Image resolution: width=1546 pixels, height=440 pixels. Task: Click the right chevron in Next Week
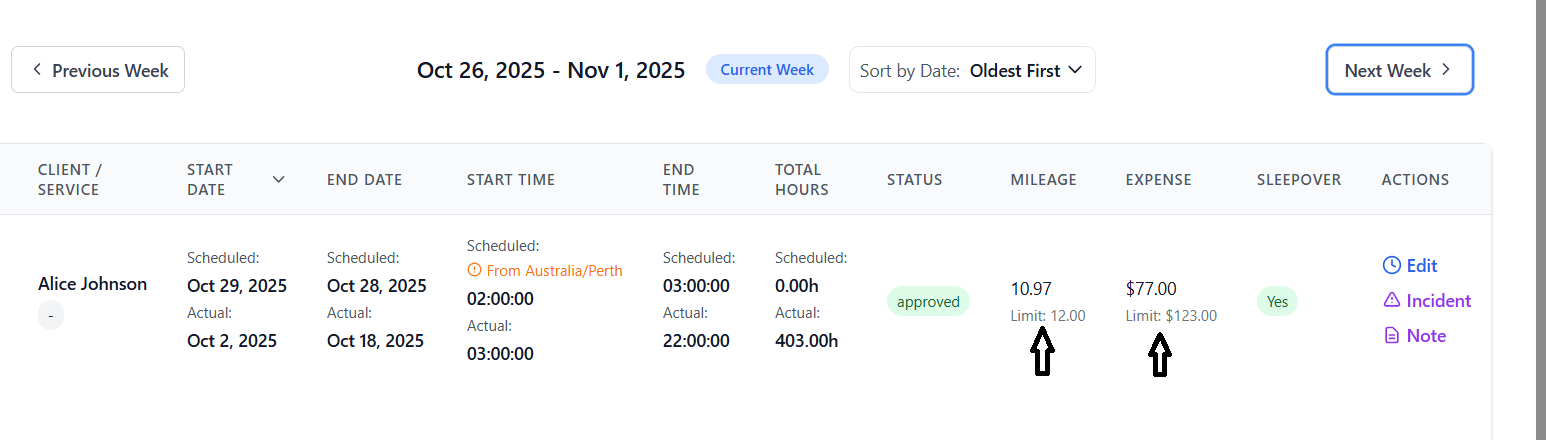coord(1445,70)
